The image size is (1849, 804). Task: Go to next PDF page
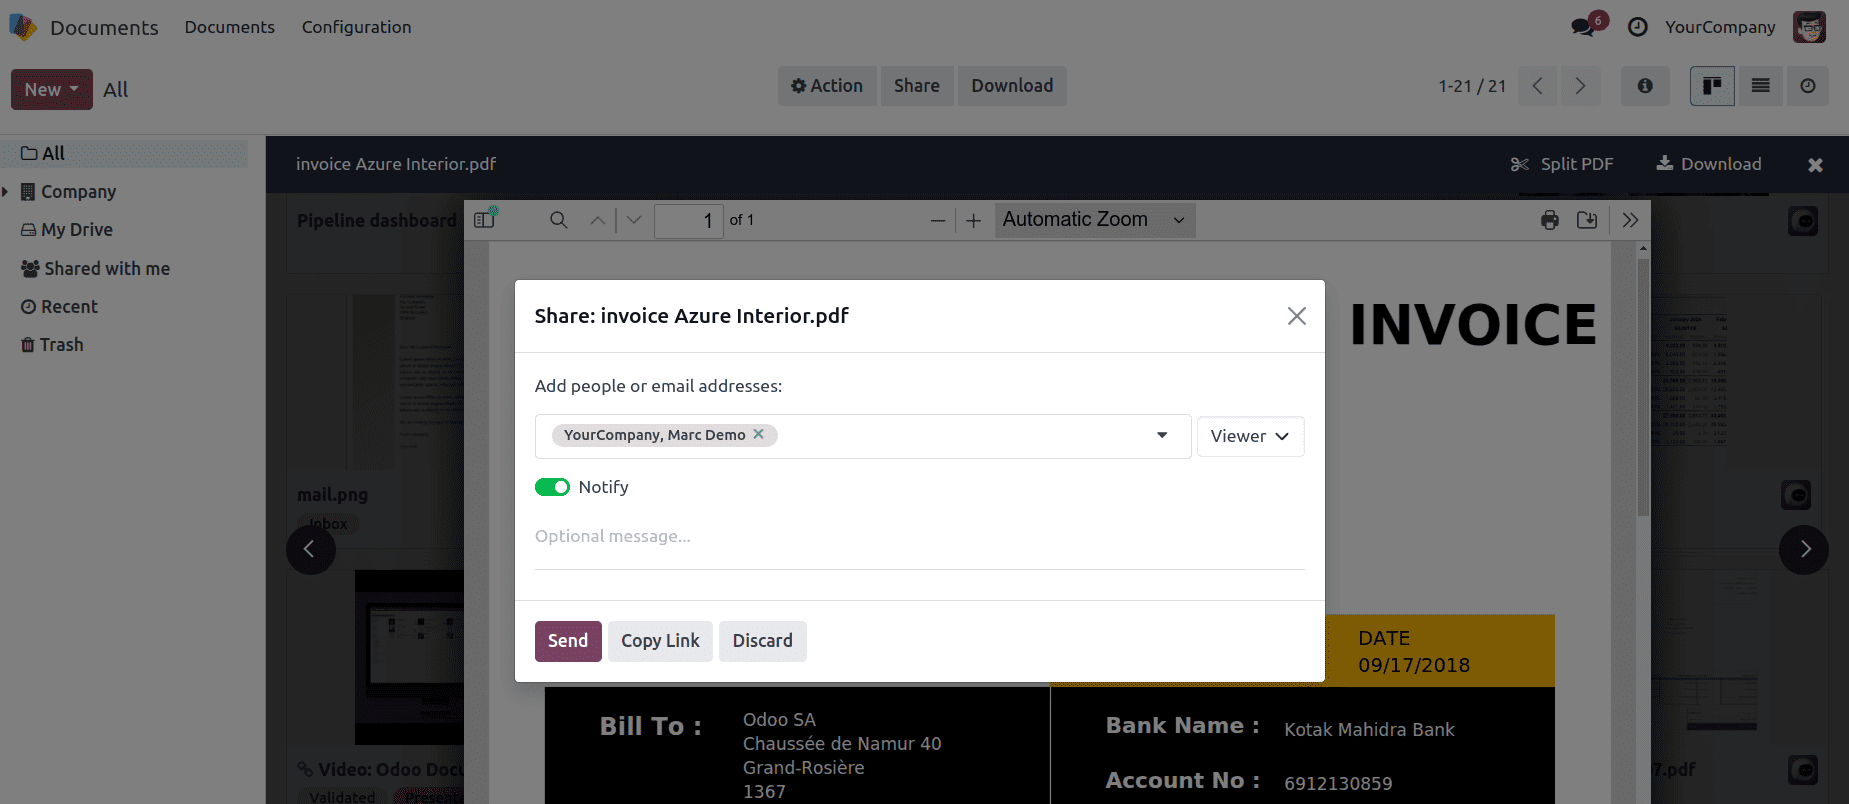point(634,220)
